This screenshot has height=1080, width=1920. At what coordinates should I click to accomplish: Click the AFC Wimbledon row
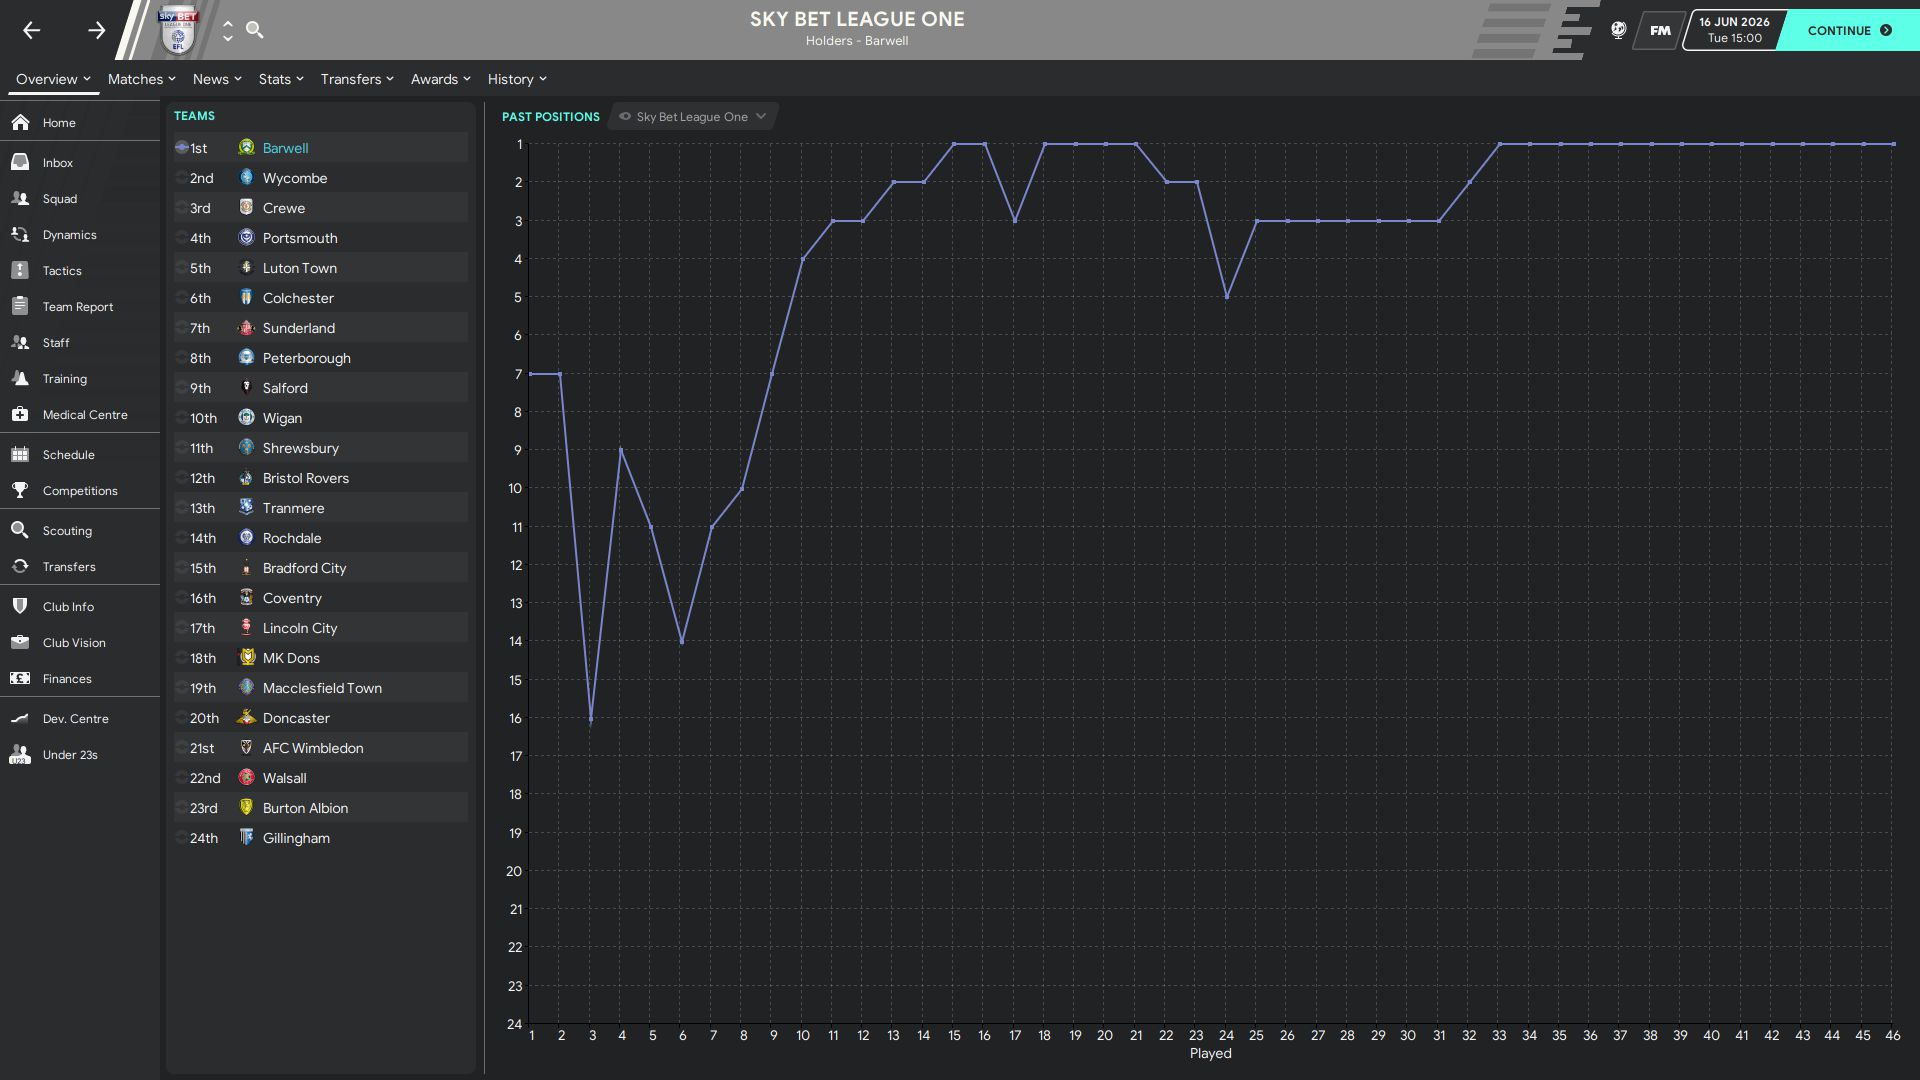(321, 748)
